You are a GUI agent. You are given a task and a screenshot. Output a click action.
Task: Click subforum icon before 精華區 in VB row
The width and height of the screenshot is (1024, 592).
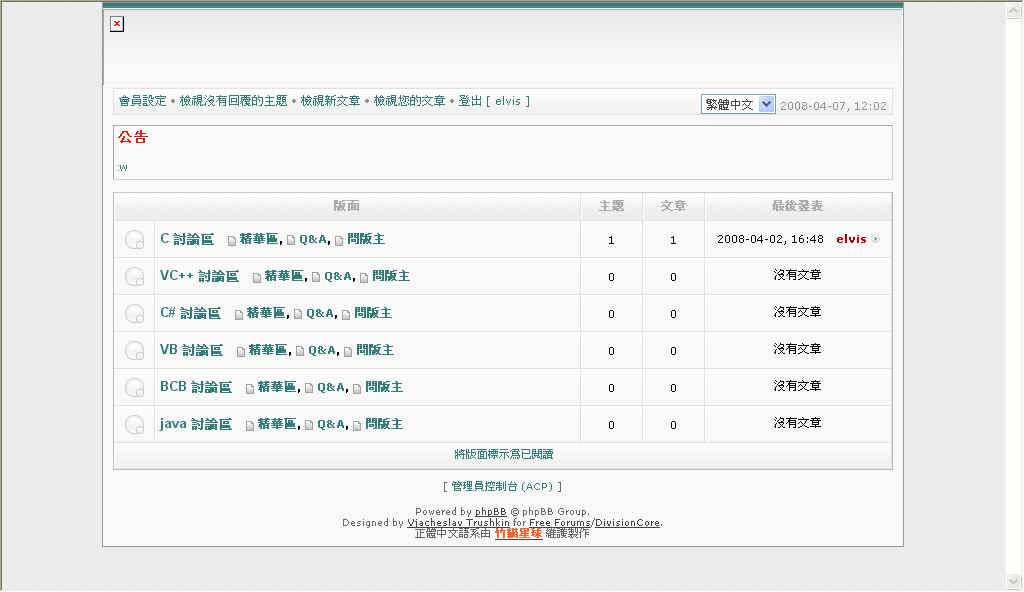click(241, 352)
